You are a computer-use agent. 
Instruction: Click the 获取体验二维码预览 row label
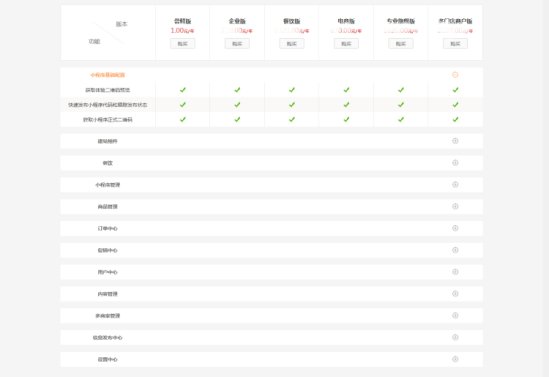(x=107, y=90)
